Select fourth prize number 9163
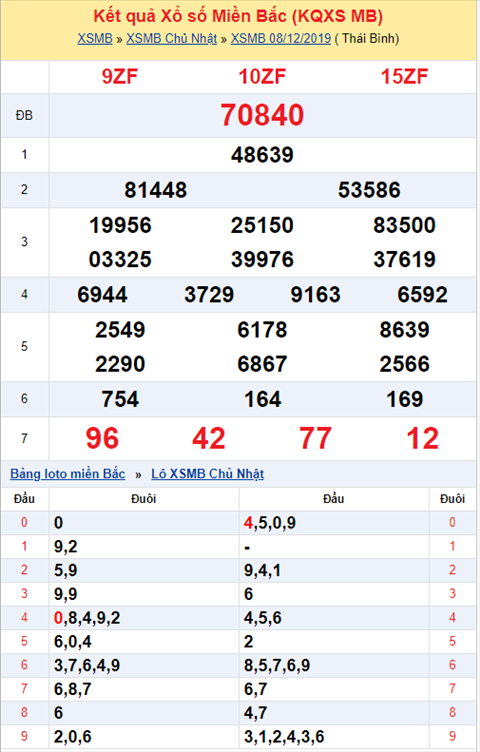 pyautogui.click(x=316, y=294)
